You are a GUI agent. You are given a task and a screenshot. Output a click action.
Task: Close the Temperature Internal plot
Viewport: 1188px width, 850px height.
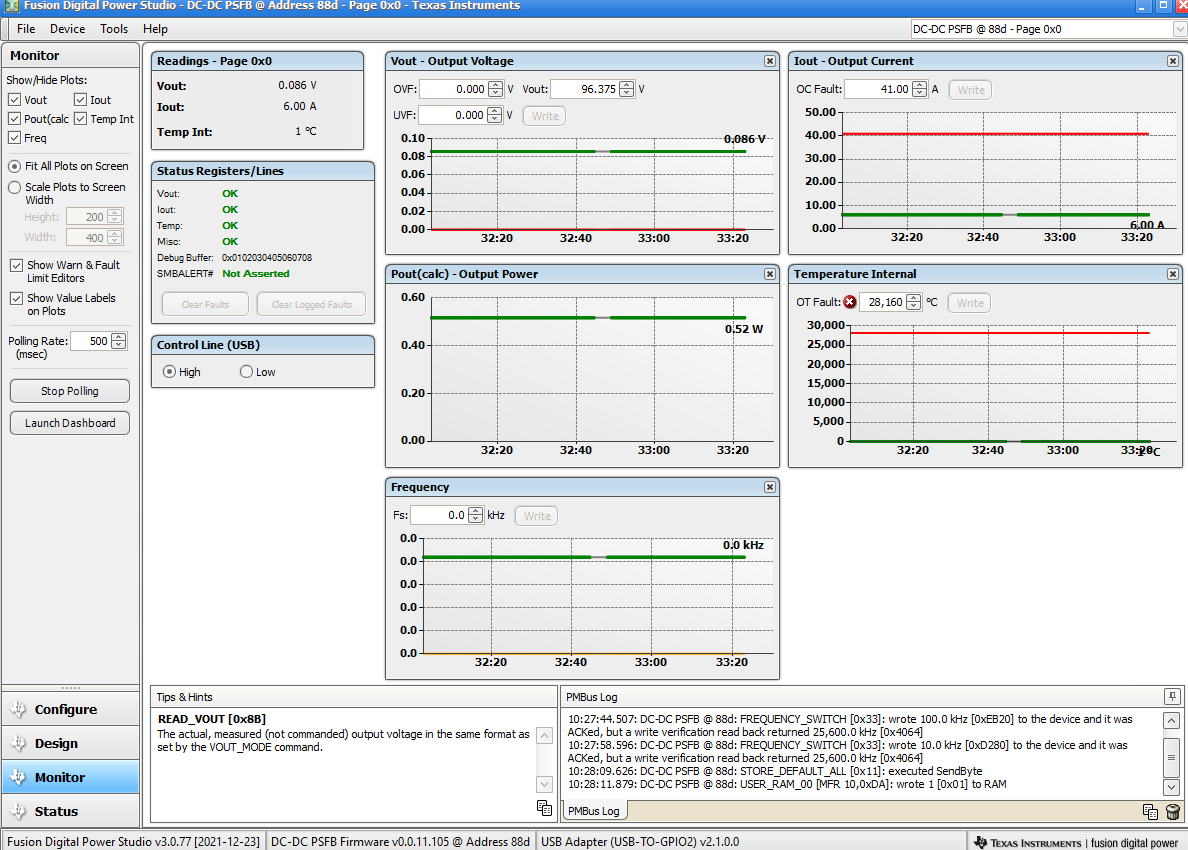(x=1173, y=273)
